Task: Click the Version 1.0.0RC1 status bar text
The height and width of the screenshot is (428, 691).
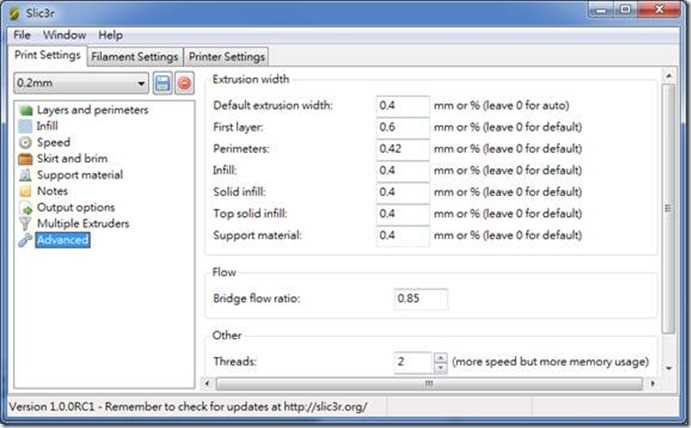Action: (188, 407)
